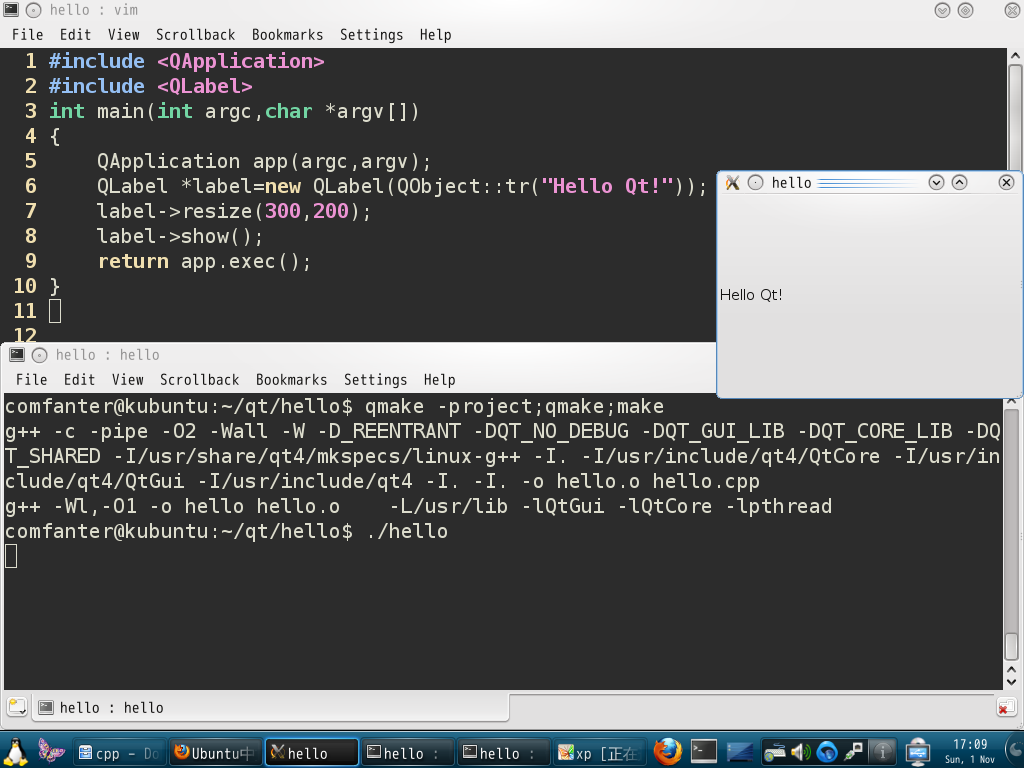Switch to the 'cpp - Do' taskbar entry
Viewport: 1024px width, 768px height.
pos(119,753)
